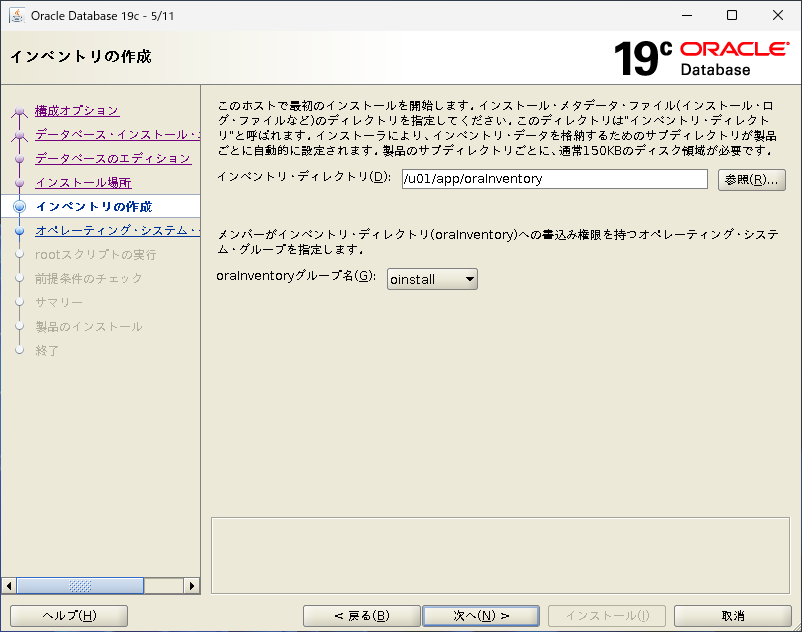Image resolution: width=802 pixels, height=632 pixels.
Task: Click the ヘルプ(H) button
Action: pos(69,616)
